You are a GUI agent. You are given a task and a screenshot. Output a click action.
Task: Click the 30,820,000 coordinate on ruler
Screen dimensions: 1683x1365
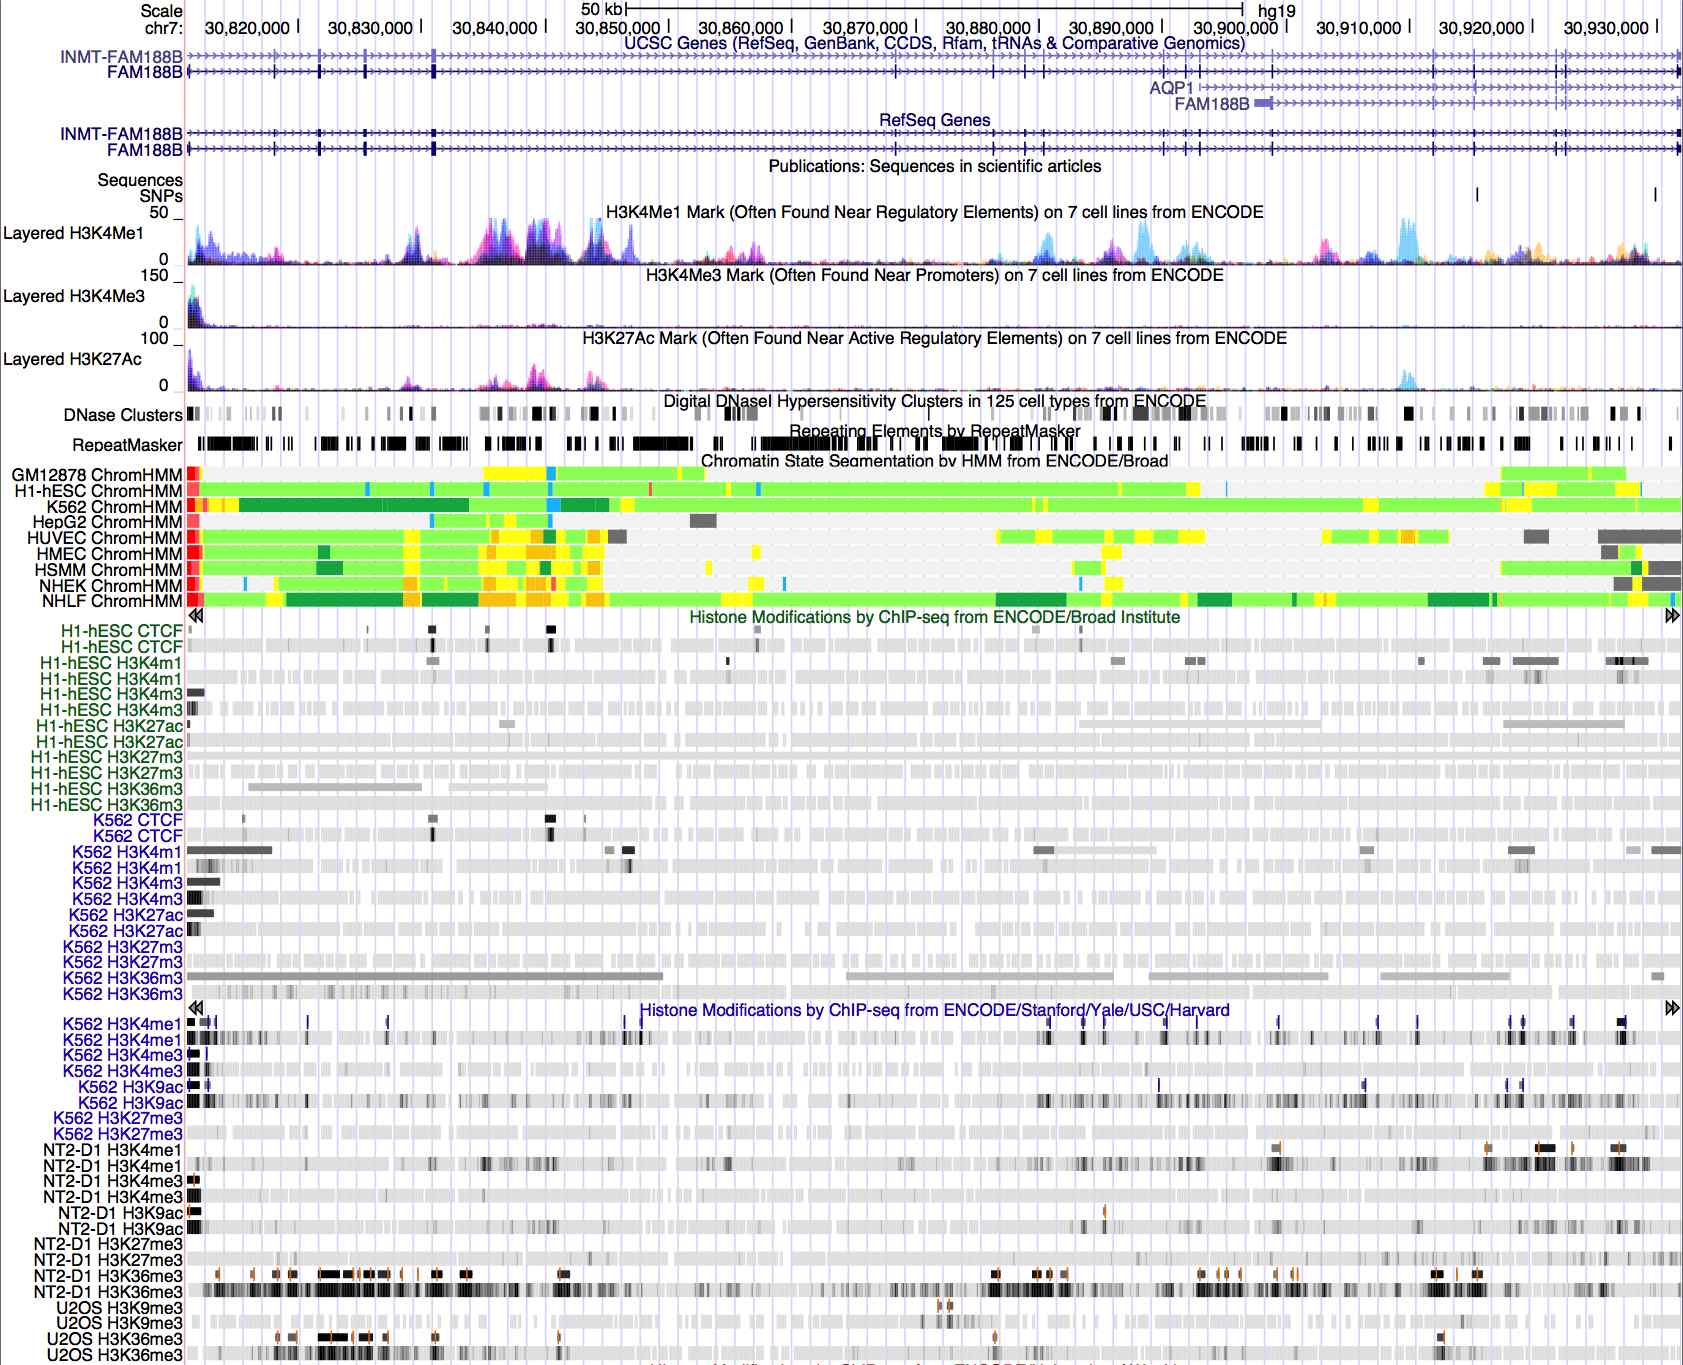point(247,28)
